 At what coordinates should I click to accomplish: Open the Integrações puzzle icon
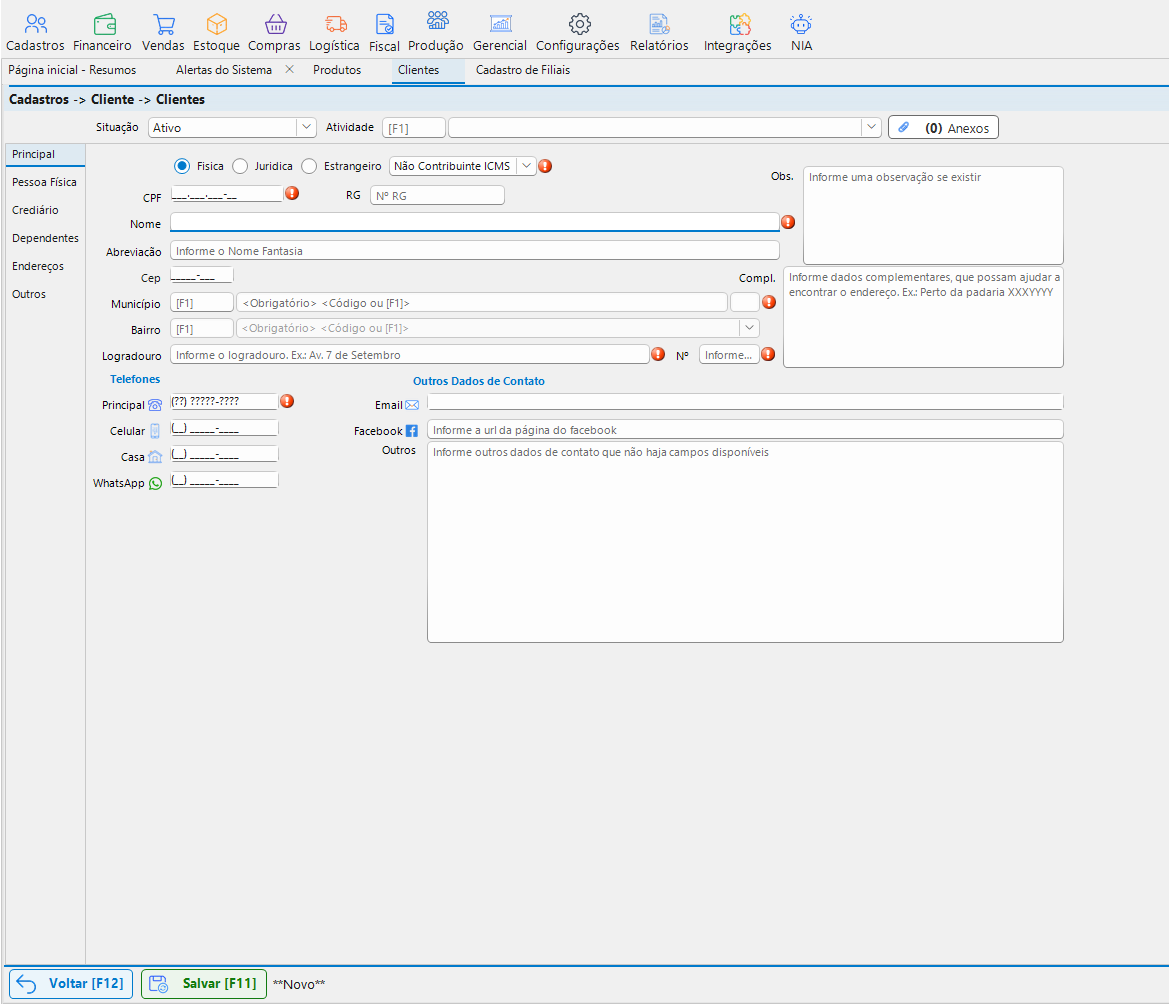739,25
